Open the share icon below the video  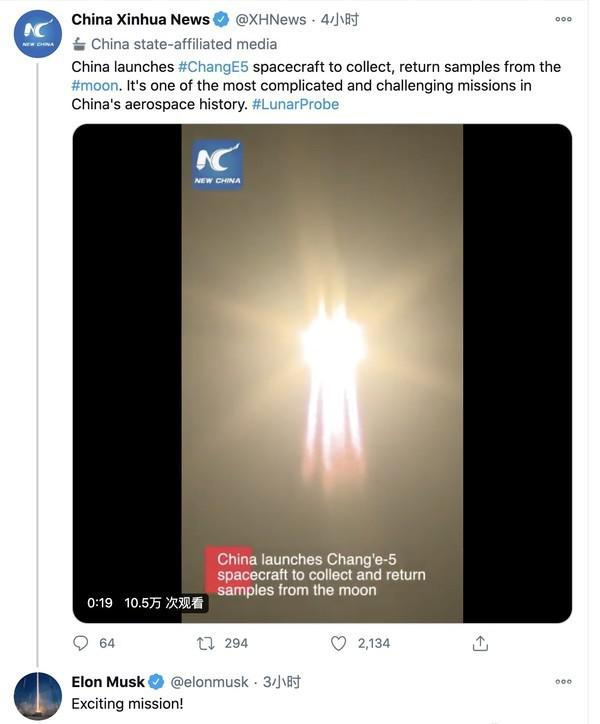coord(480,643)
